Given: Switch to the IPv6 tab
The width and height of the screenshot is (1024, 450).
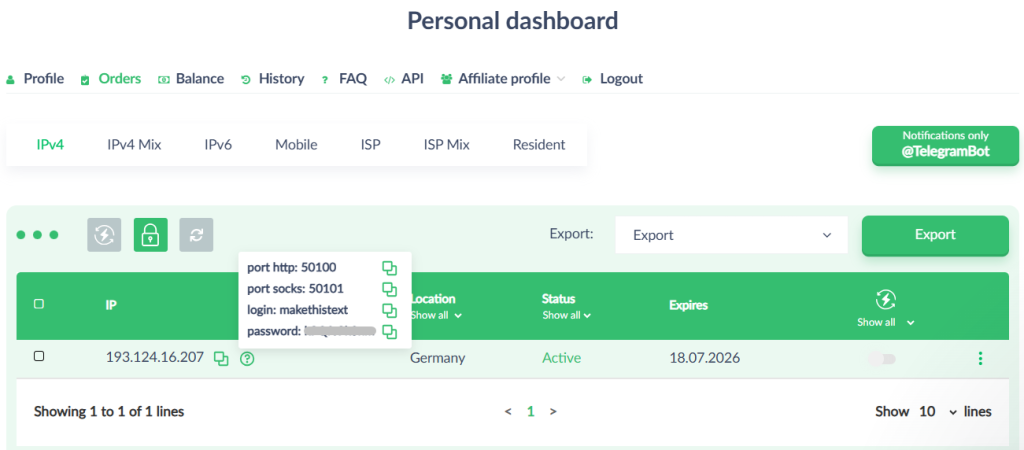Looking at the screenshot, I should click(218, 144).
